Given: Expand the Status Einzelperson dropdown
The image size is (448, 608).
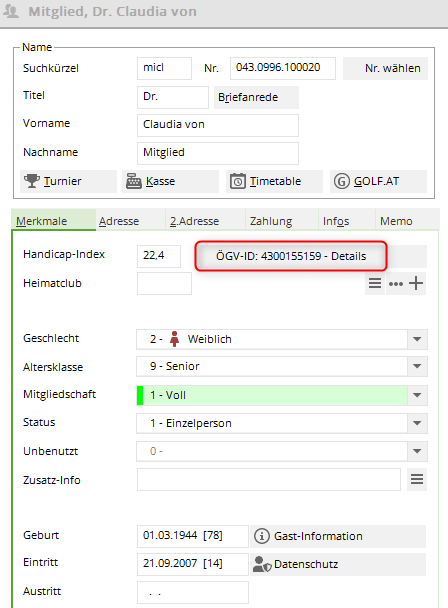Looking at the screenshot, I should coord(417,423).
